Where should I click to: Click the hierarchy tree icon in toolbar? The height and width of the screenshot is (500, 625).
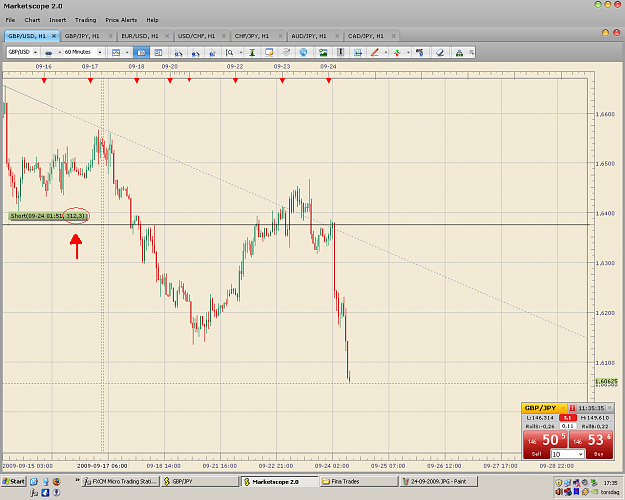[459, 52]
